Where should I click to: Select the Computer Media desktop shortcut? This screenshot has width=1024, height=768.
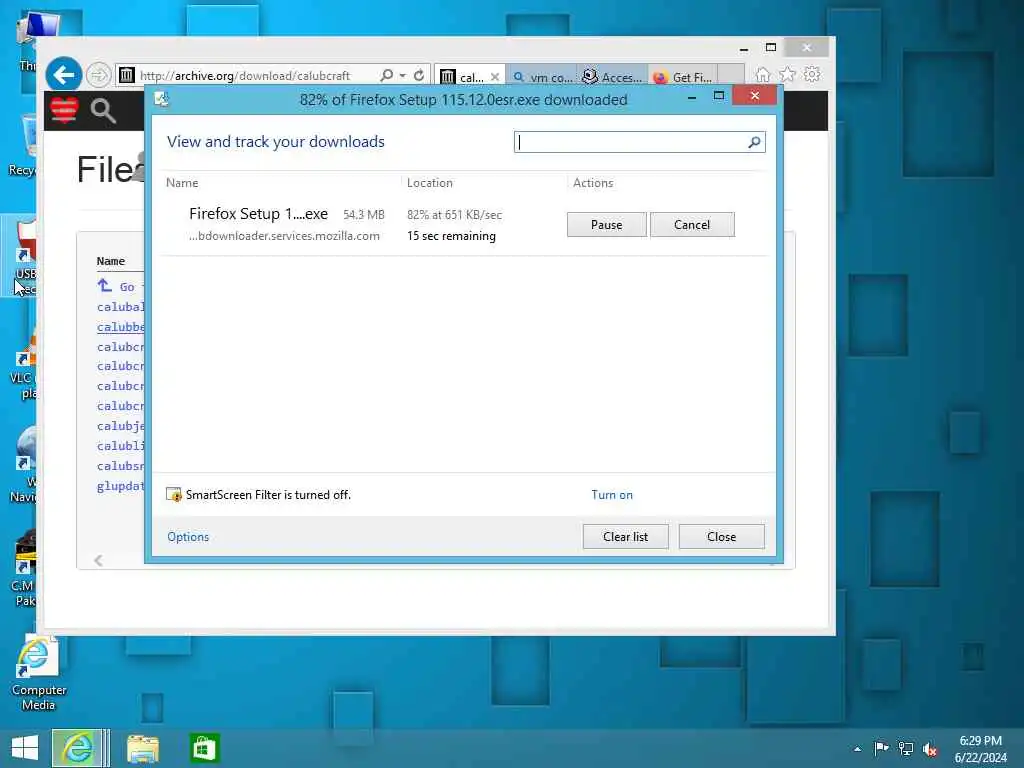tap(39, 674)
